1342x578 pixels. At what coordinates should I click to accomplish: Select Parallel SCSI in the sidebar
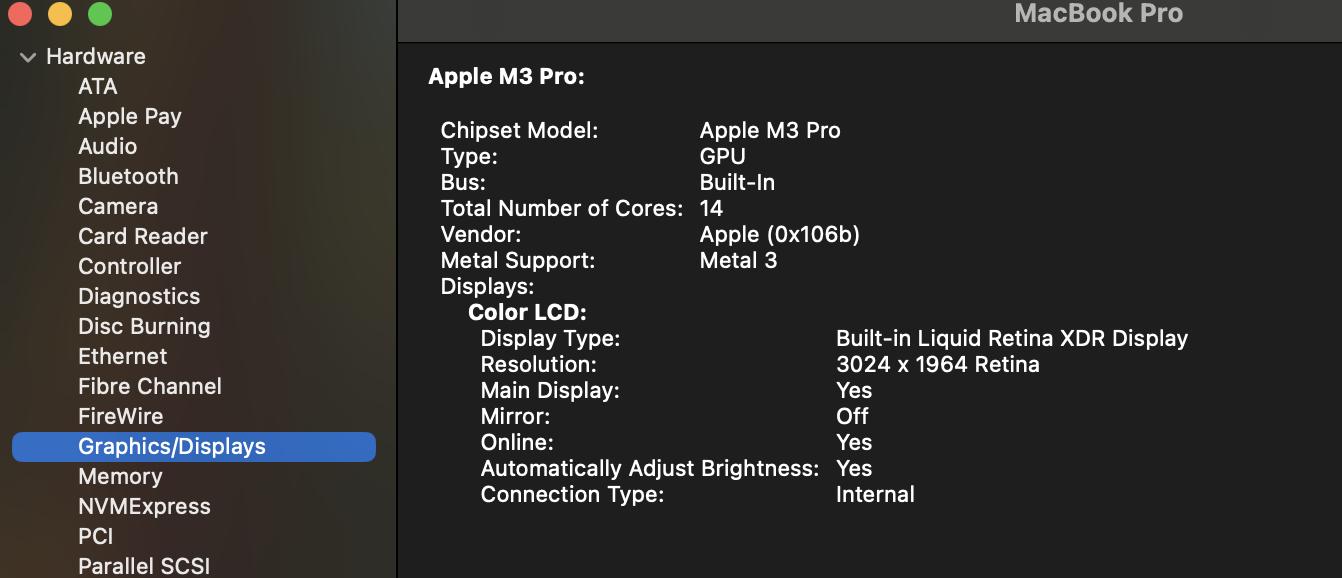pyautogui.click(x=144, y=565)
